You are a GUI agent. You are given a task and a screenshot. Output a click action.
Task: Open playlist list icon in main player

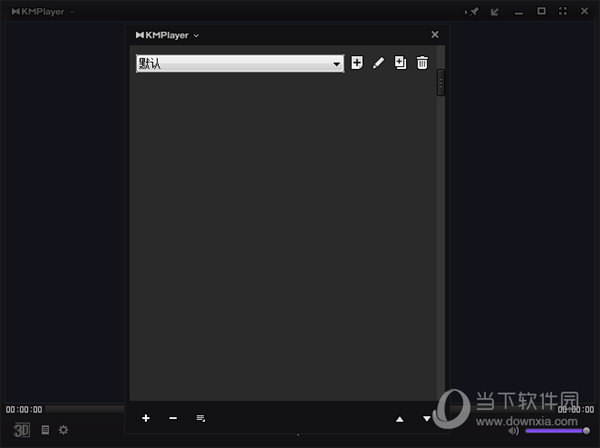click(45, 430)
